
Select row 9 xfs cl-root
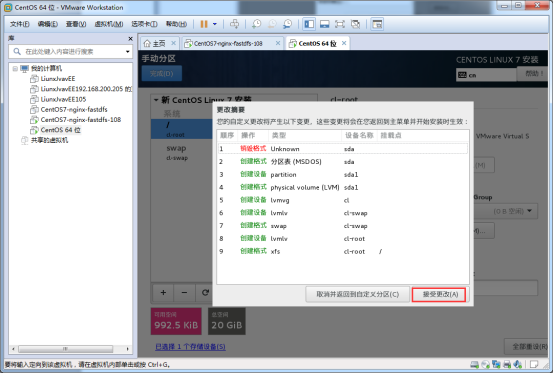(343, 251)
